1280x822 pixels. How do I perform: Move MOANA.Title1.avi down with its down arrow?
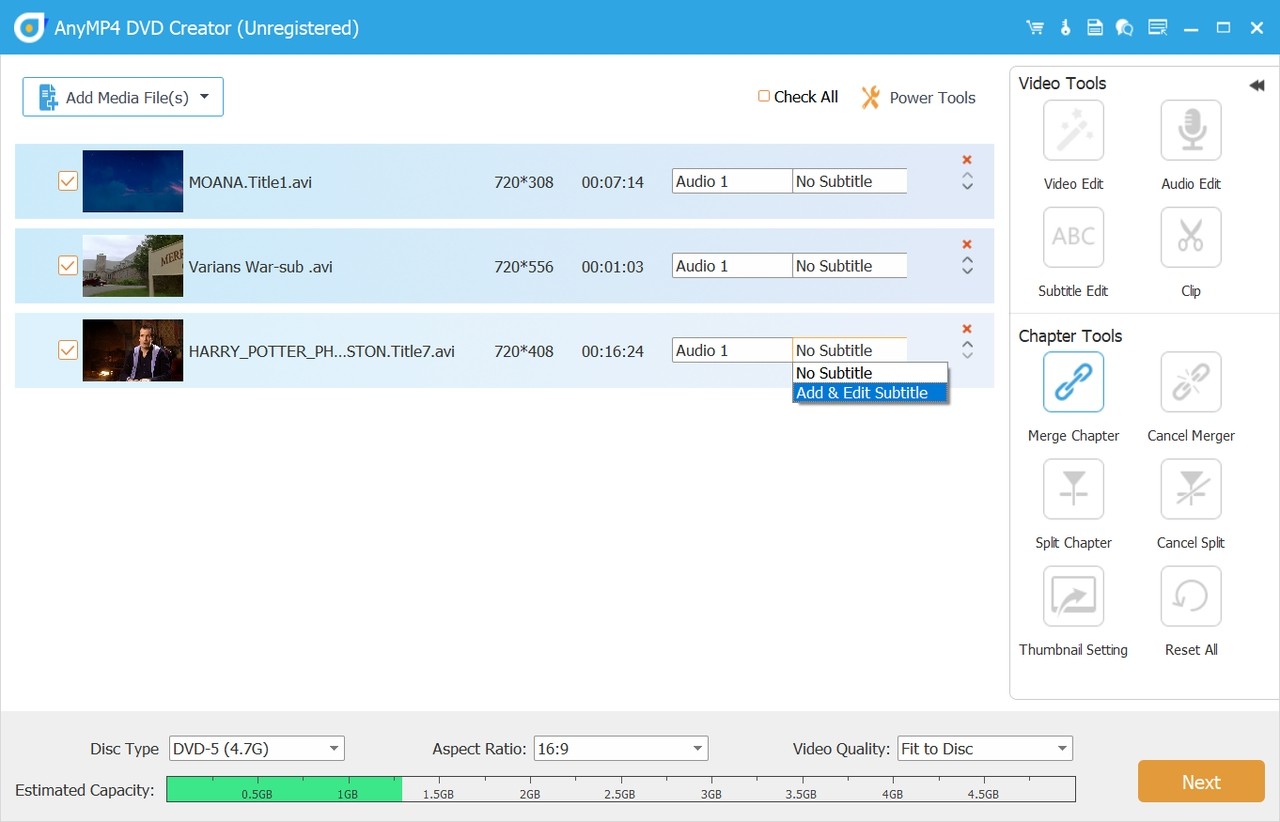click(x=967, y=186)
